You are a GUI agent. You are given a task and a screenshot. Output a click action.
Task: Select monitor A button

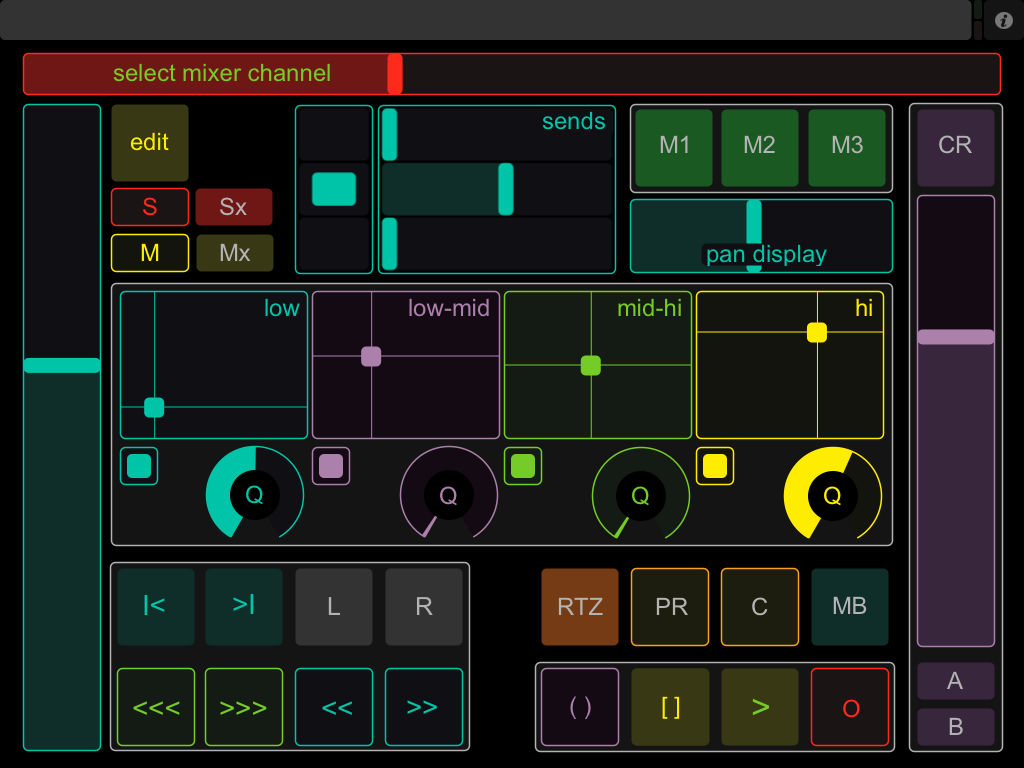point(955,680)
